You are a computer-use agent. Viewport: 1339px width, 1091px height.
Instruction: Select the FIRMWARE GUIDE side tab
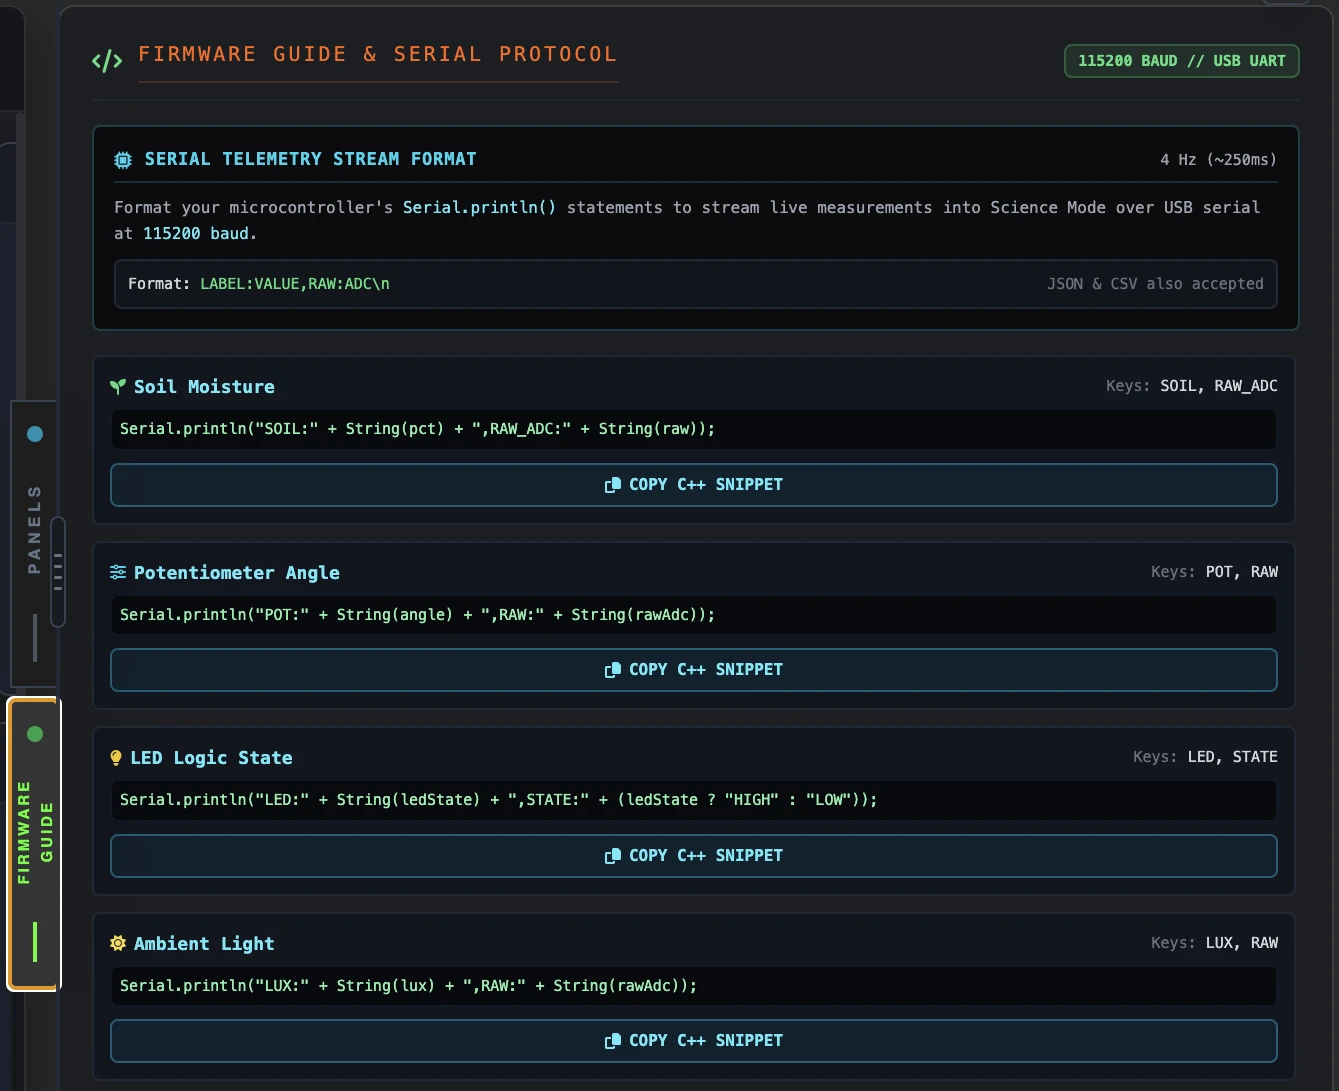[35, 844]
